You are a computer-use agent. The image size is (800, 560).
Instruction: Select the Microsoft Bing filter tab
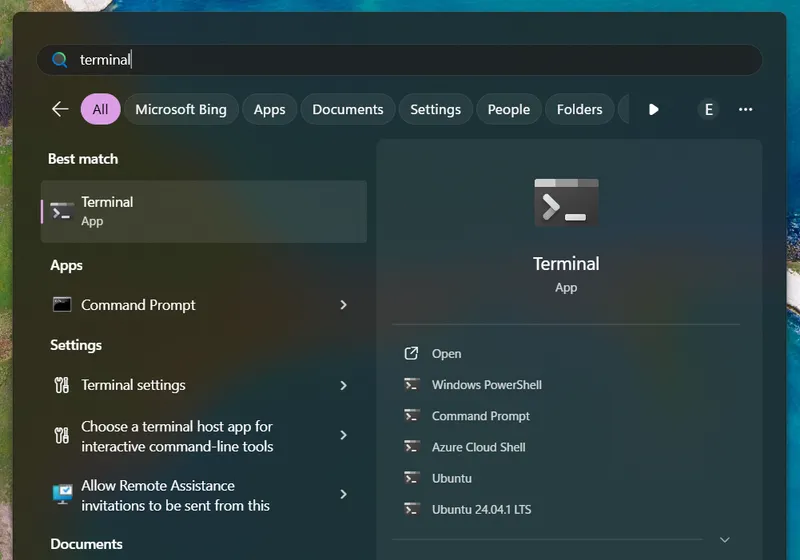(181, 109)
